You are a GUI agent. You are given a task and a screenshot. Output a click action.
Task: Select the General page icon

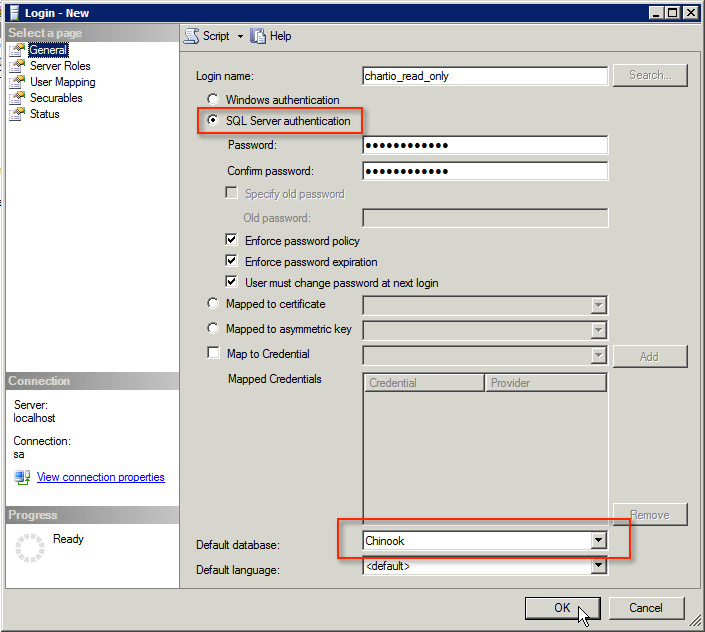16,50
